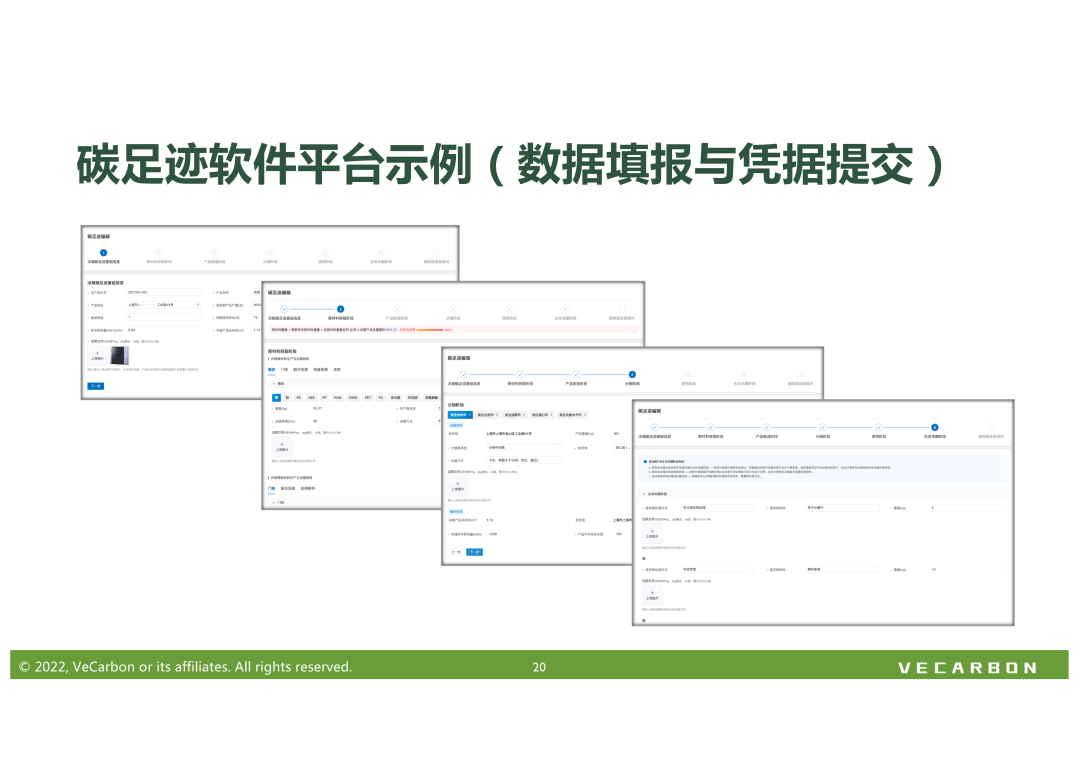Viewport: 1080px width, 764px height.
Task: Select the PET material chip
Action: click(x=368, y=398)
